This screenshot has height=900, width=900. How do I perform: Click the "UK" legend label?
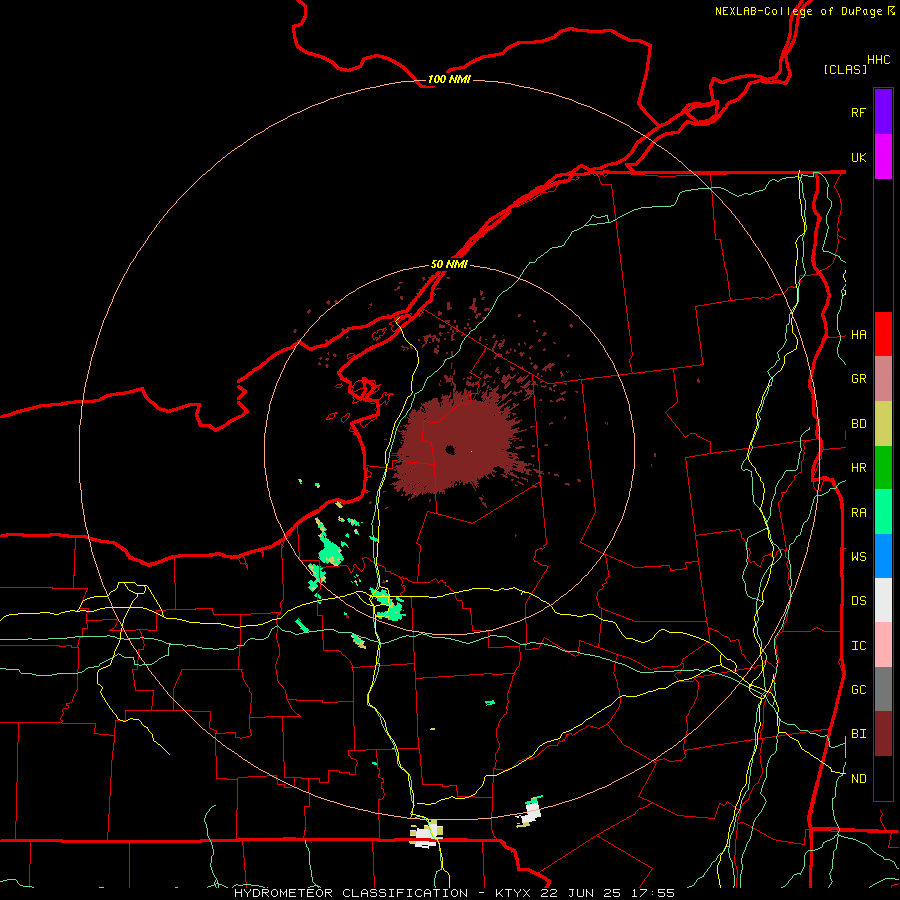click(x=858, y=157)
